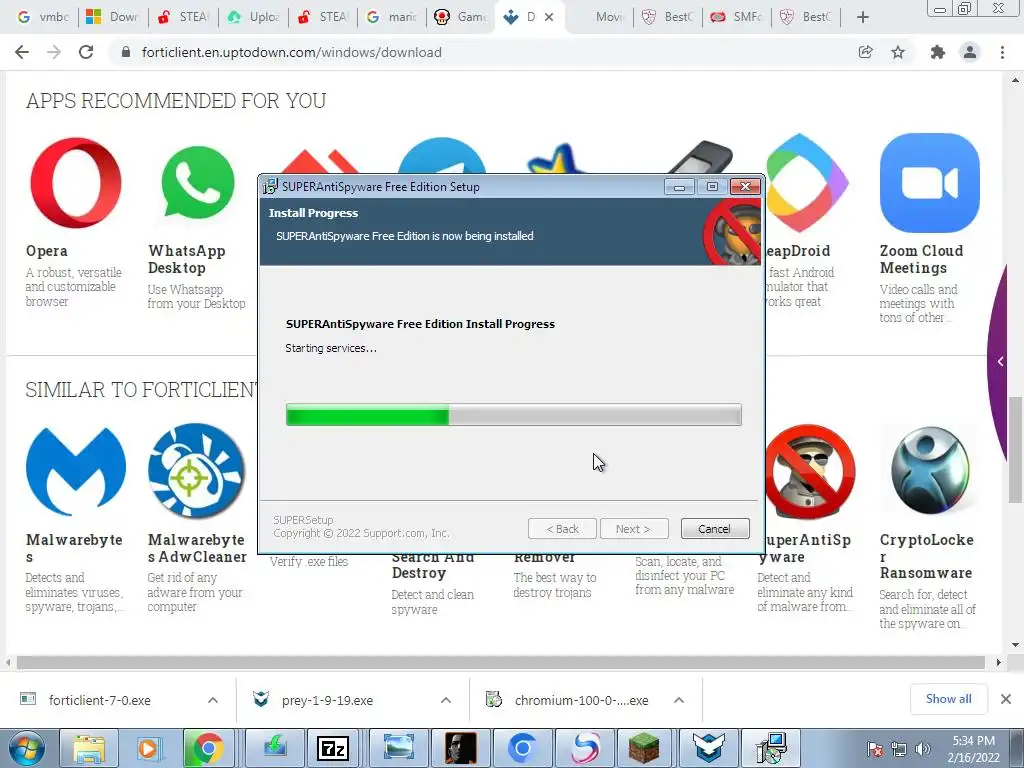The image size is (1024, 768).
Task: Expand the chromium-100-0 download options
Action: click(x=679, y=700)
